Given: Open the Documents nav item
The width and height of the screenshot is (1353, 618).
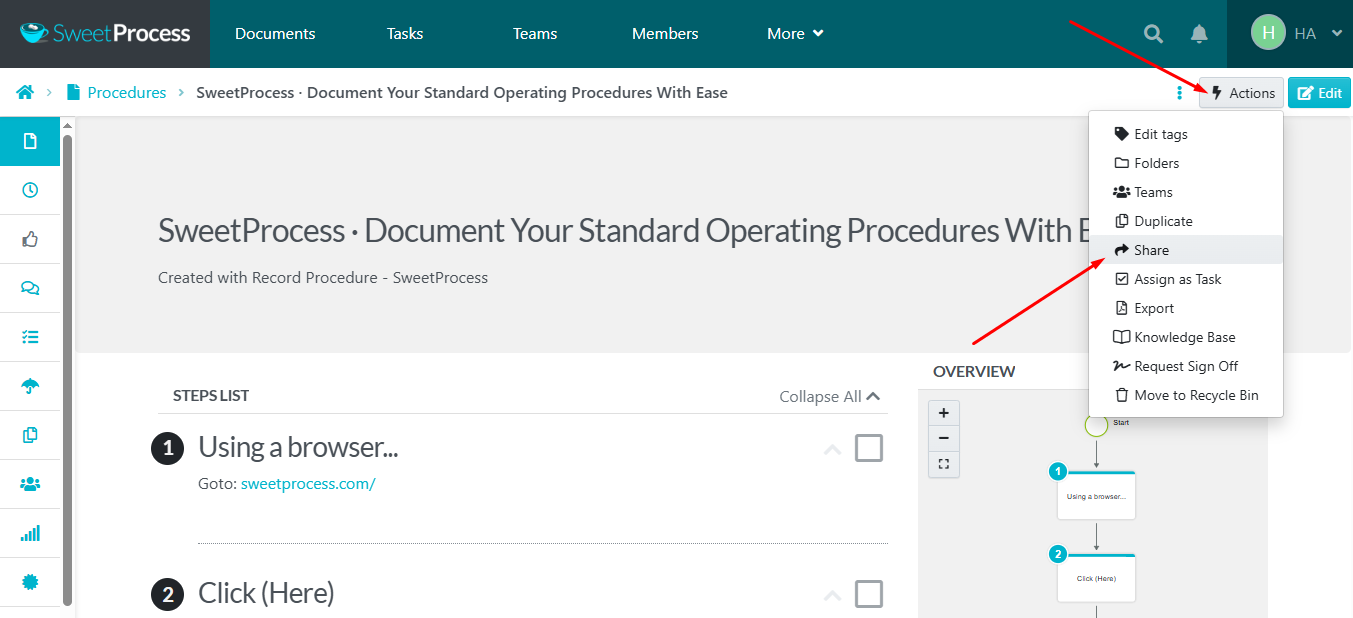Looking at the screenshot, I should [x=275, y=34].
